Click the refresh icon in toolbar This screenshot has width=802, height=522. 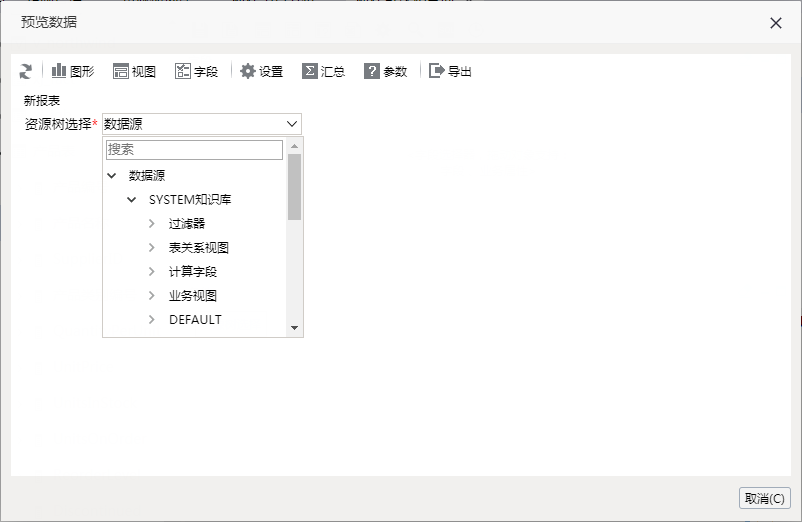click(x=26, y=71)
